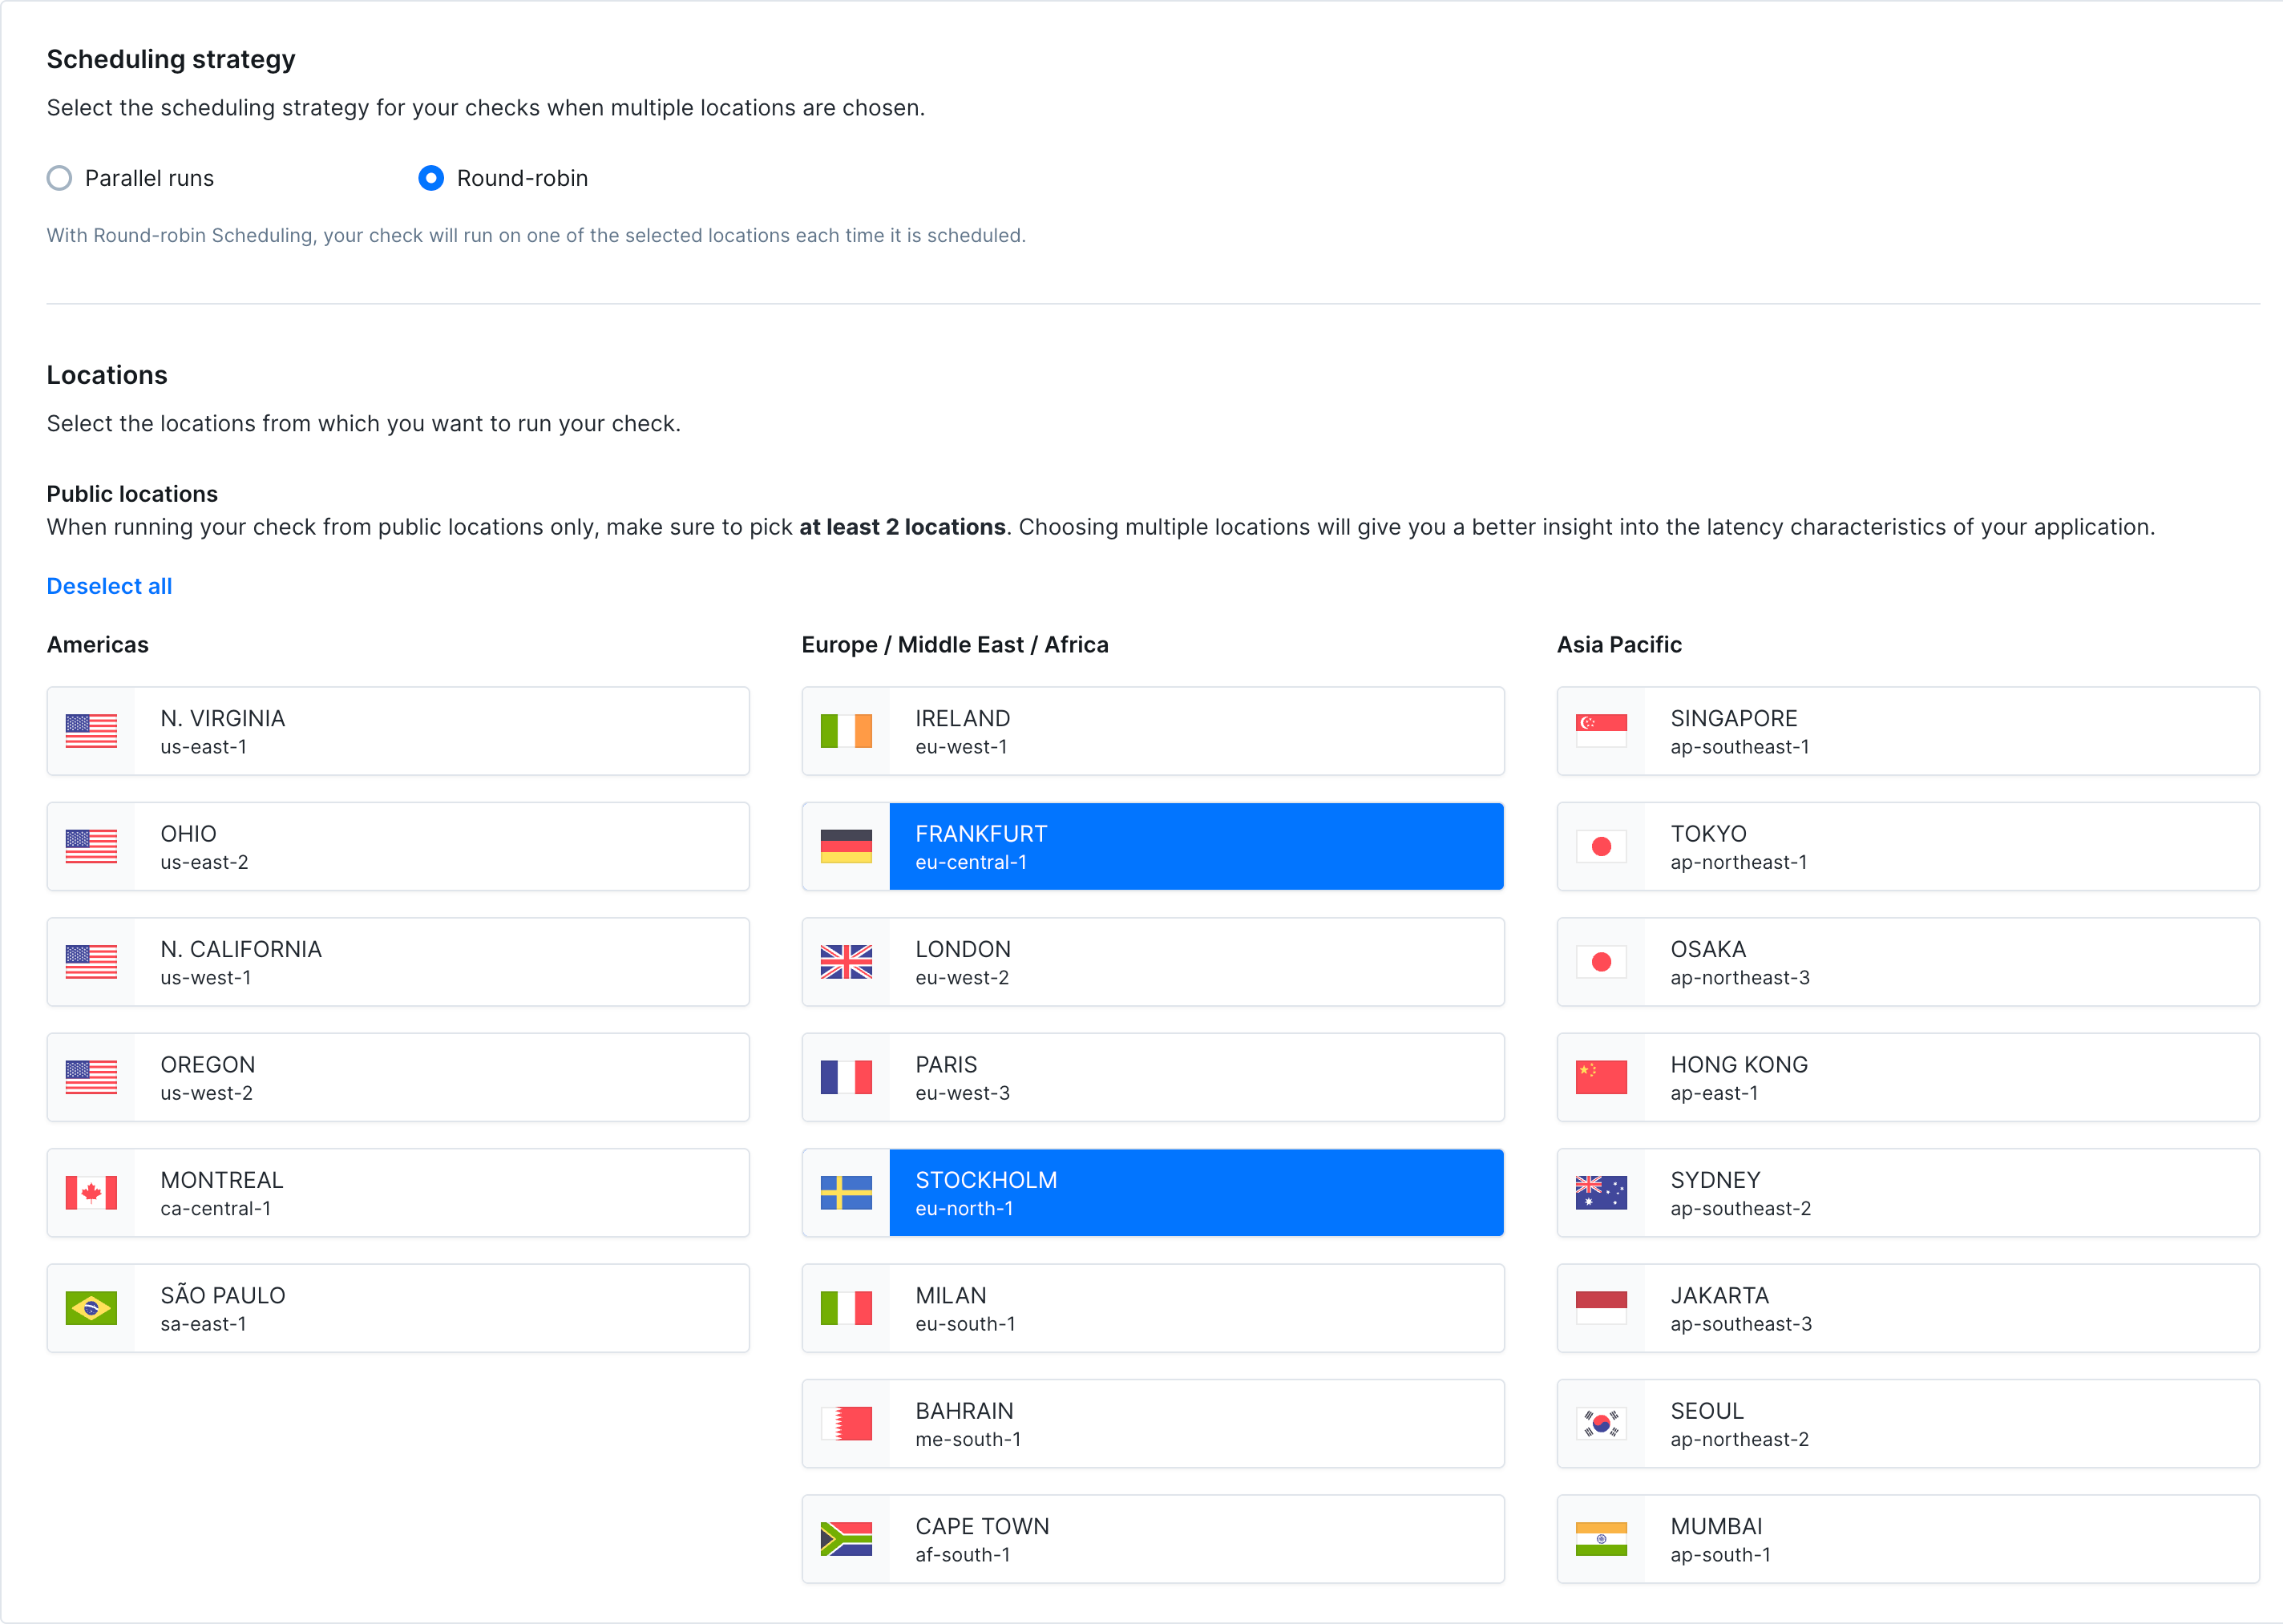
Task: Click the Japan flag next to Tokyo
Action: pos(1601,846)
